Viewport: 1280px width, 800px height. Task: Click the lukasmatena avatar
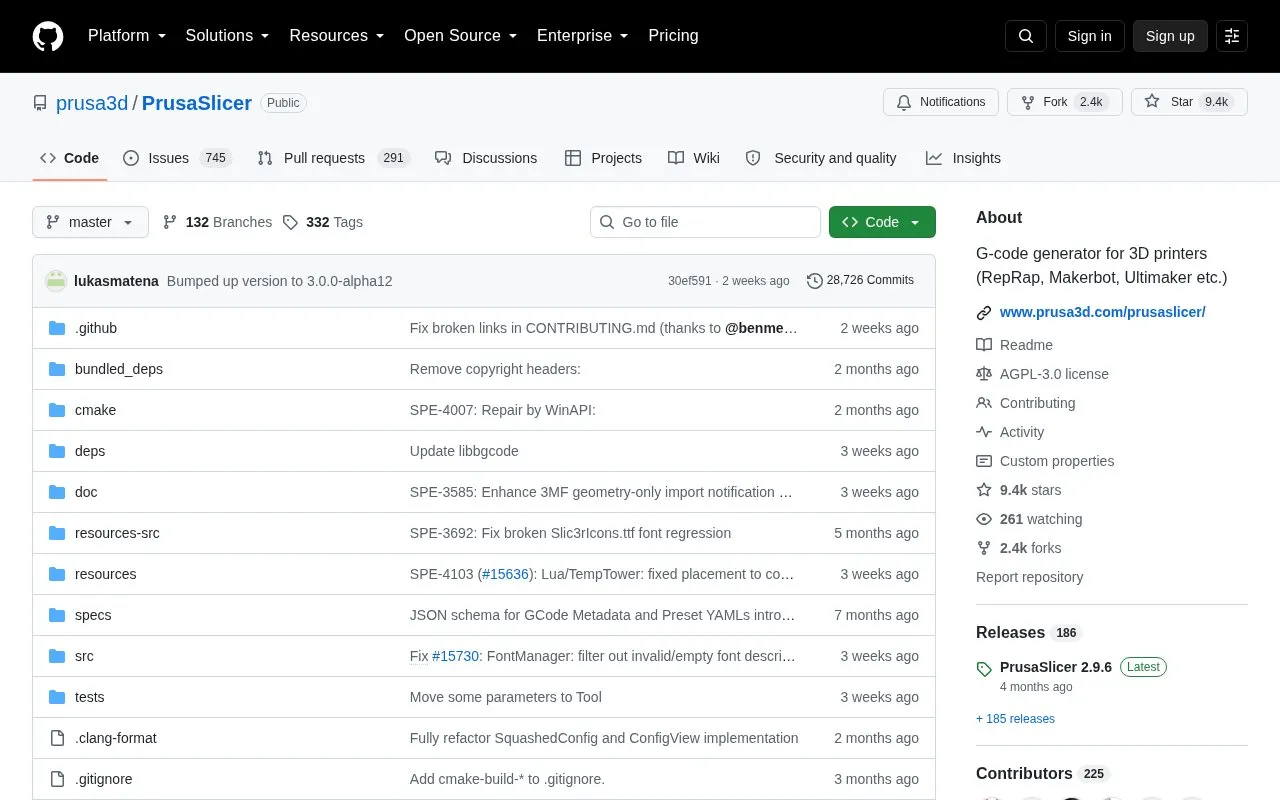(56, 281)
